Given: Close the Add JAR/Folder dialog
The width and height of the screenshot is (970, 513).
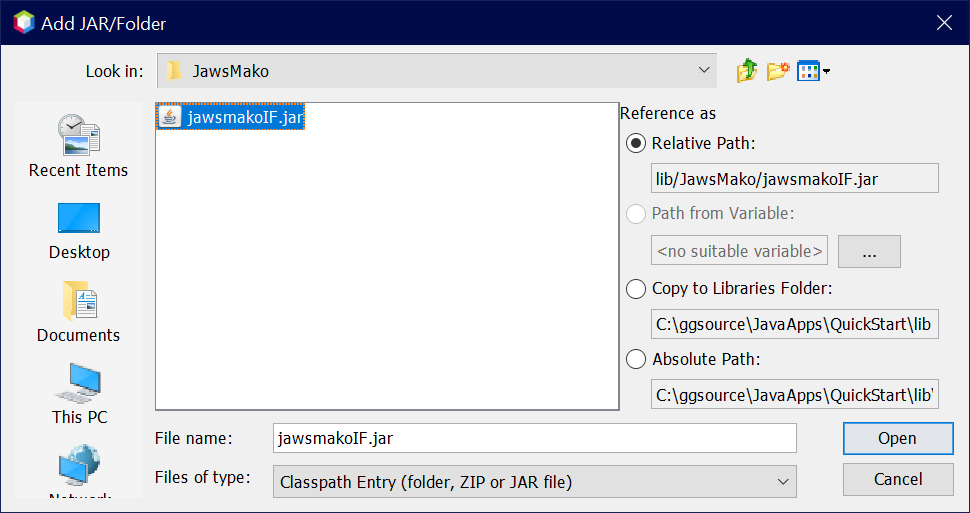Looking at the screenshot, I should pyautogui.click(x=943, y=22).
